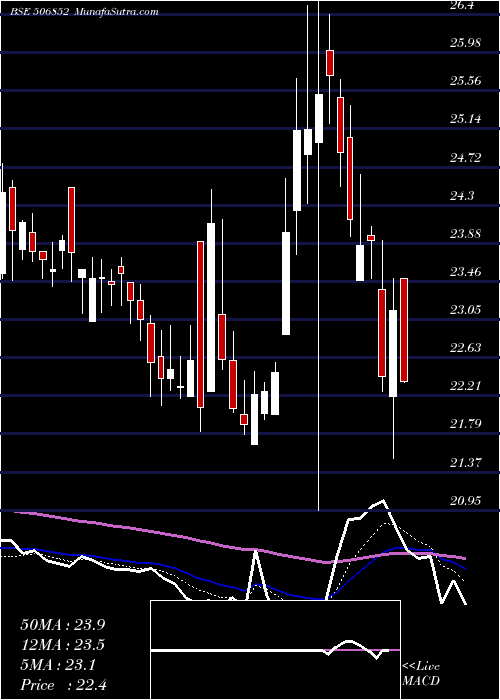Click the 12MA : 23.5 readout
The width and height of the screenshot is (500, 700).
click(62, 646)
